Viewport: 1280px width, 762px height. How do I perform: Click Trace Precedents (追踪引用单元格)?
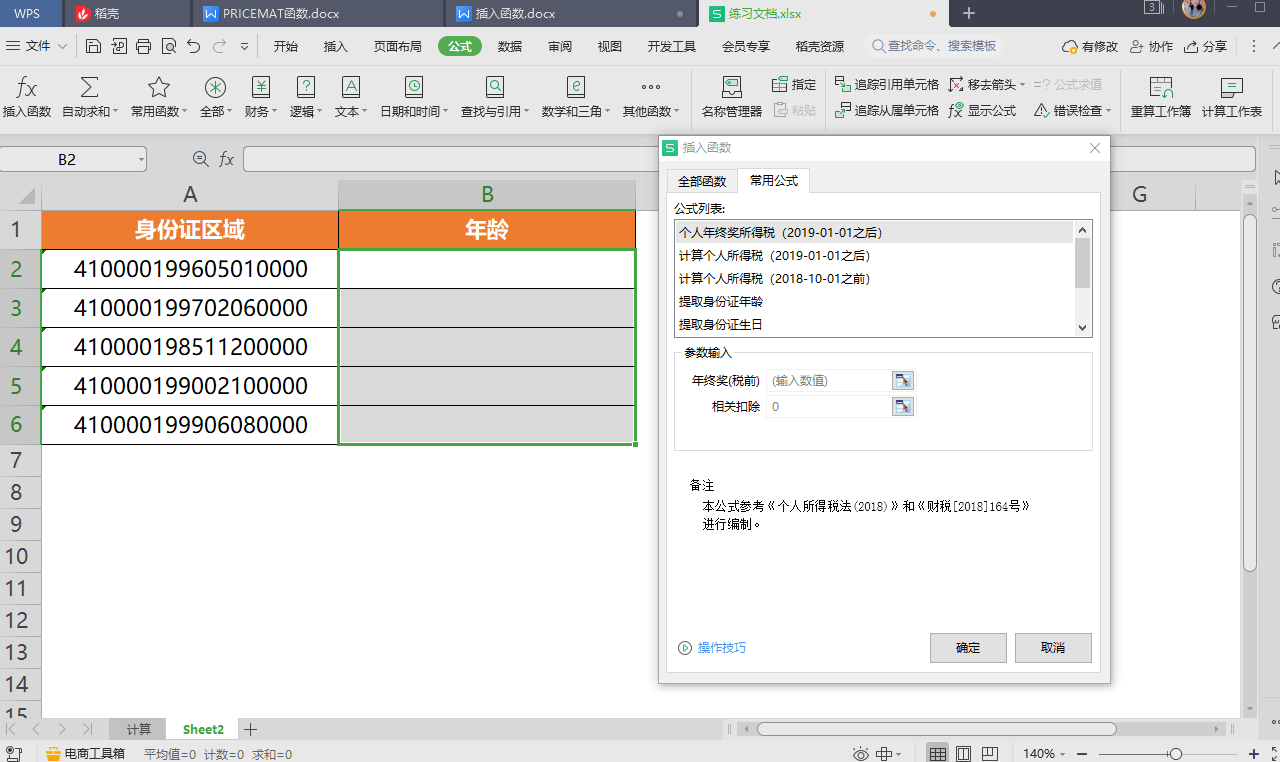886,85
